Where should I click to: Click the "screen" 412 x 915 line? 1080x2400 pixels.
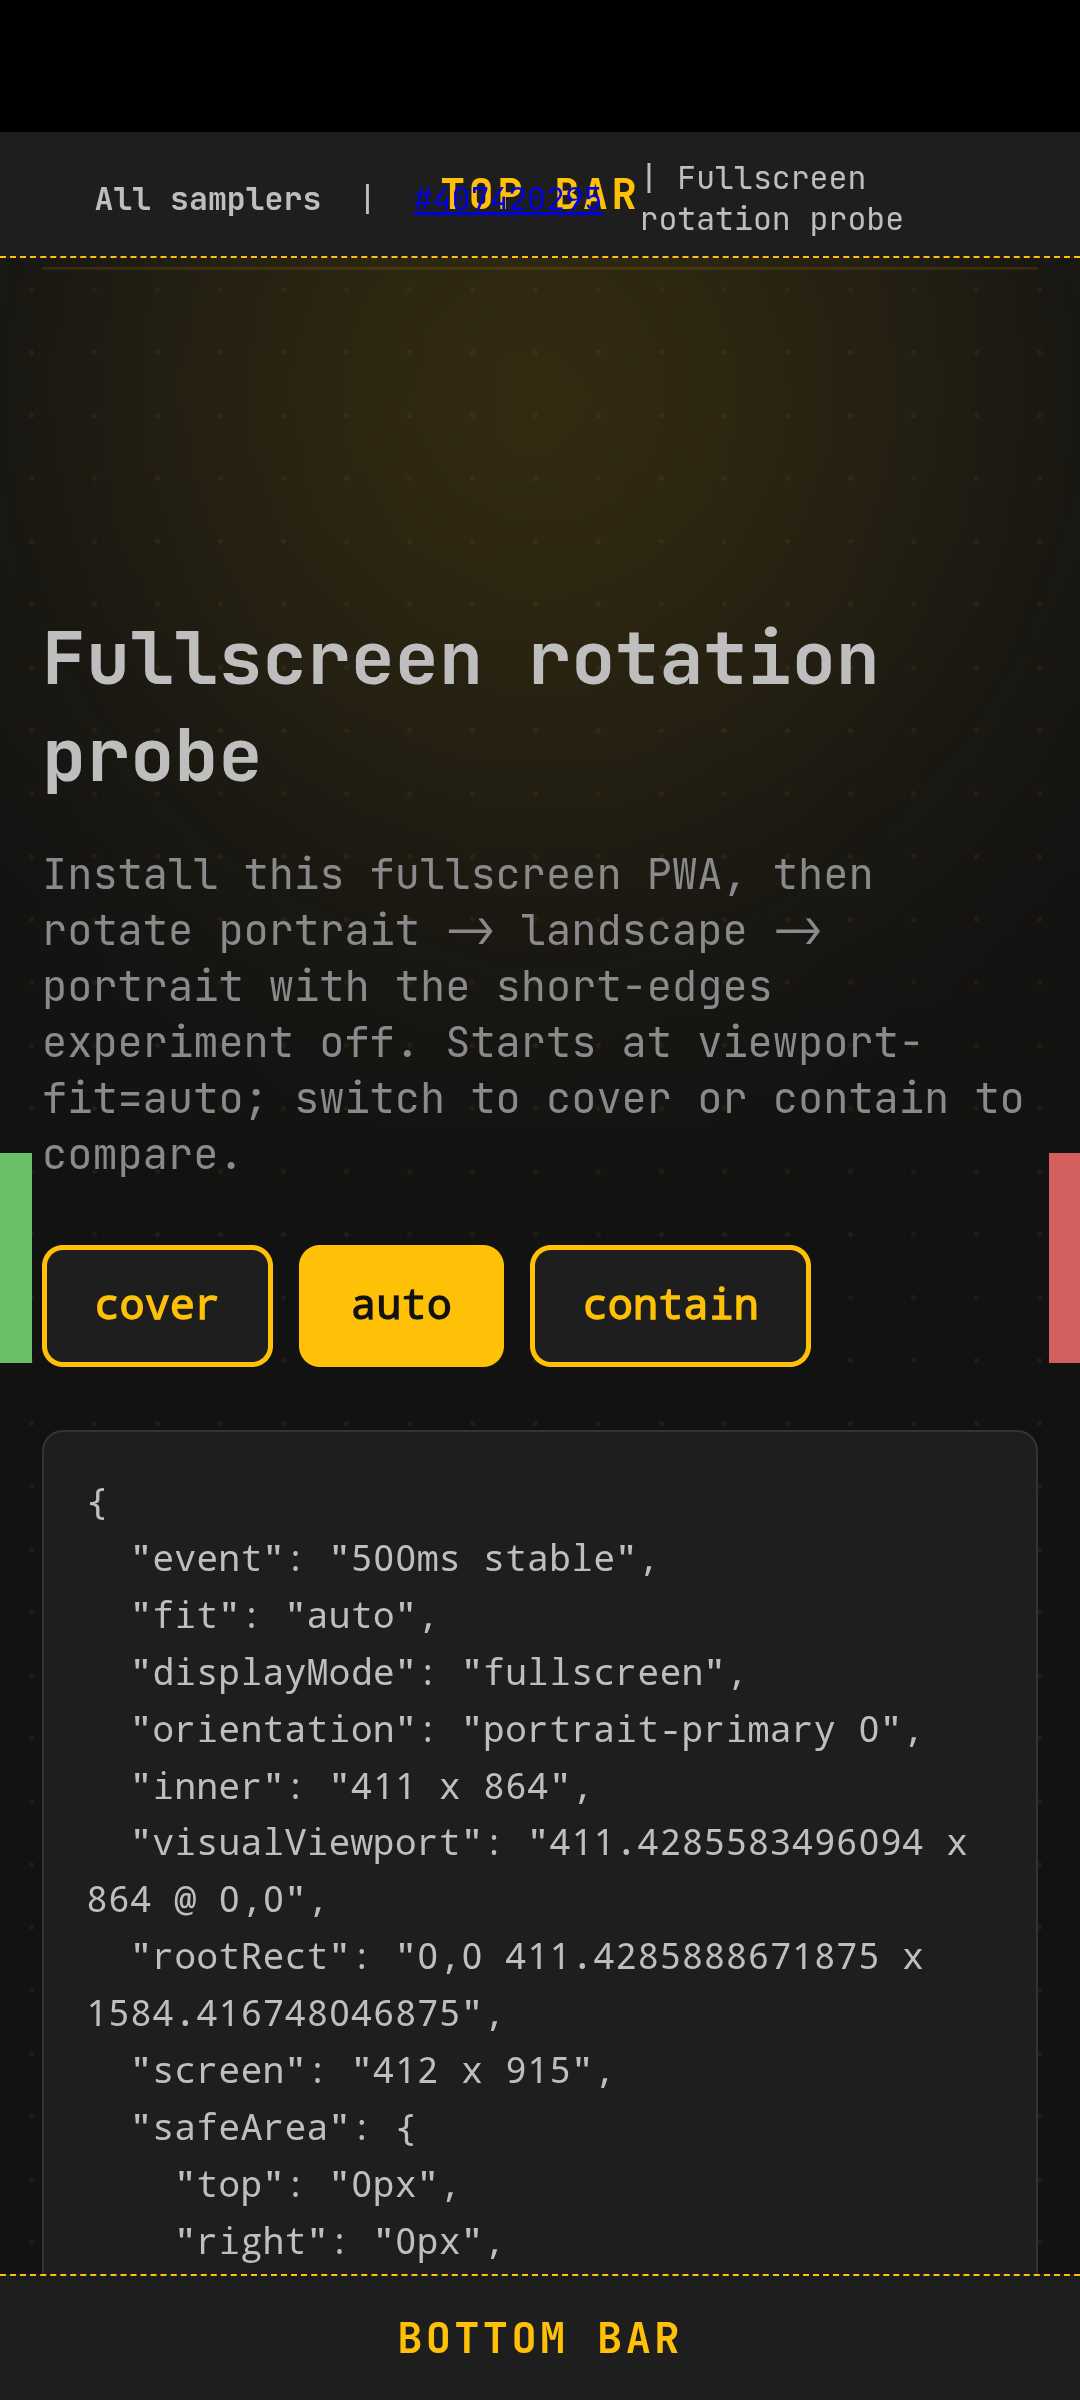point(372,2070)
